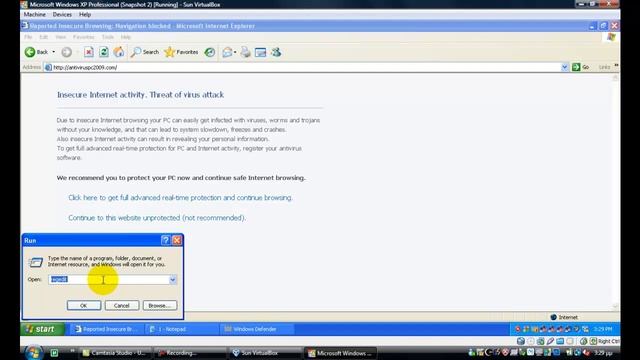The image size is (640, 360).
Task: Click the Open text field in Run dialog
Action: 109,280
